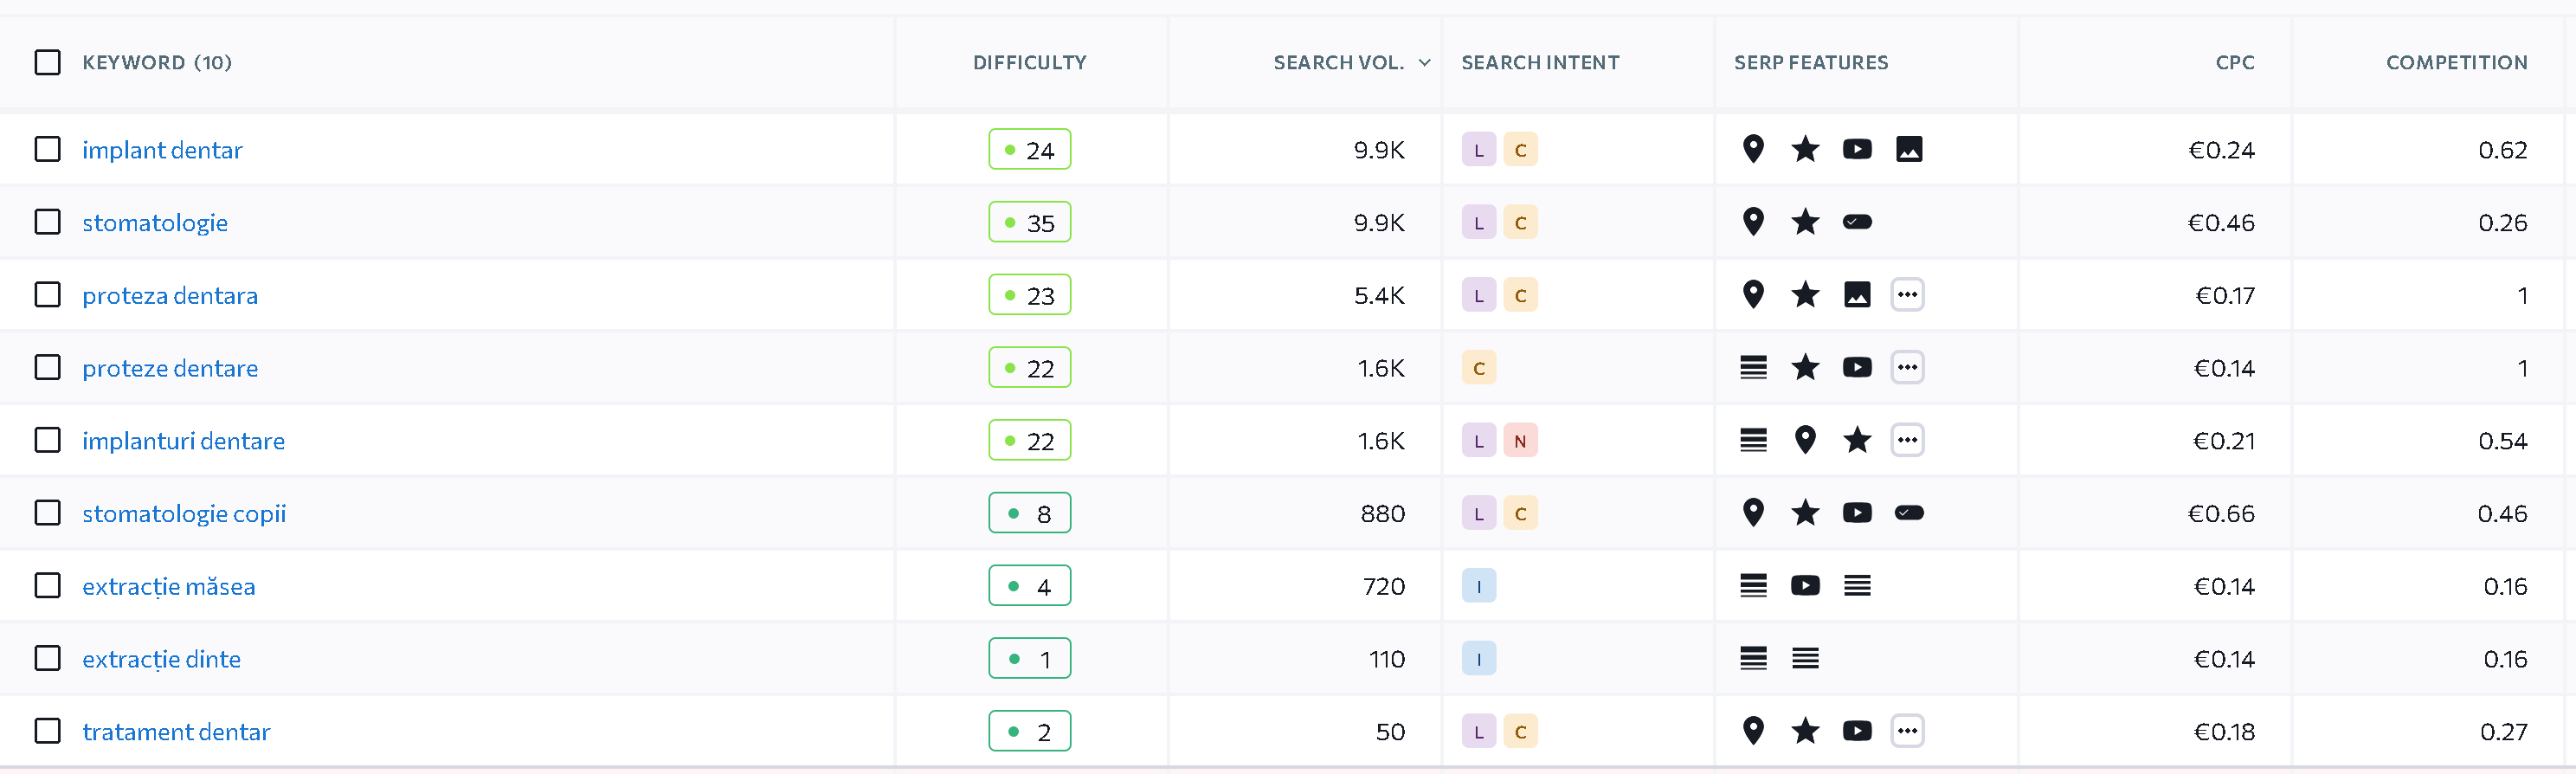
Task: Click the reviews star icon for stomatologie copii
Action: tap(1805, 513)
